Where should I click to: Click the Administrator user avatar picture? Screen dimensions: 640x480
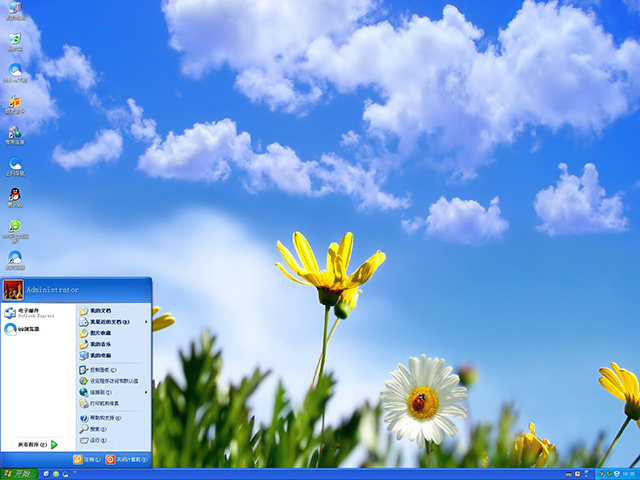pyautogui.click(x=13, y=290)
